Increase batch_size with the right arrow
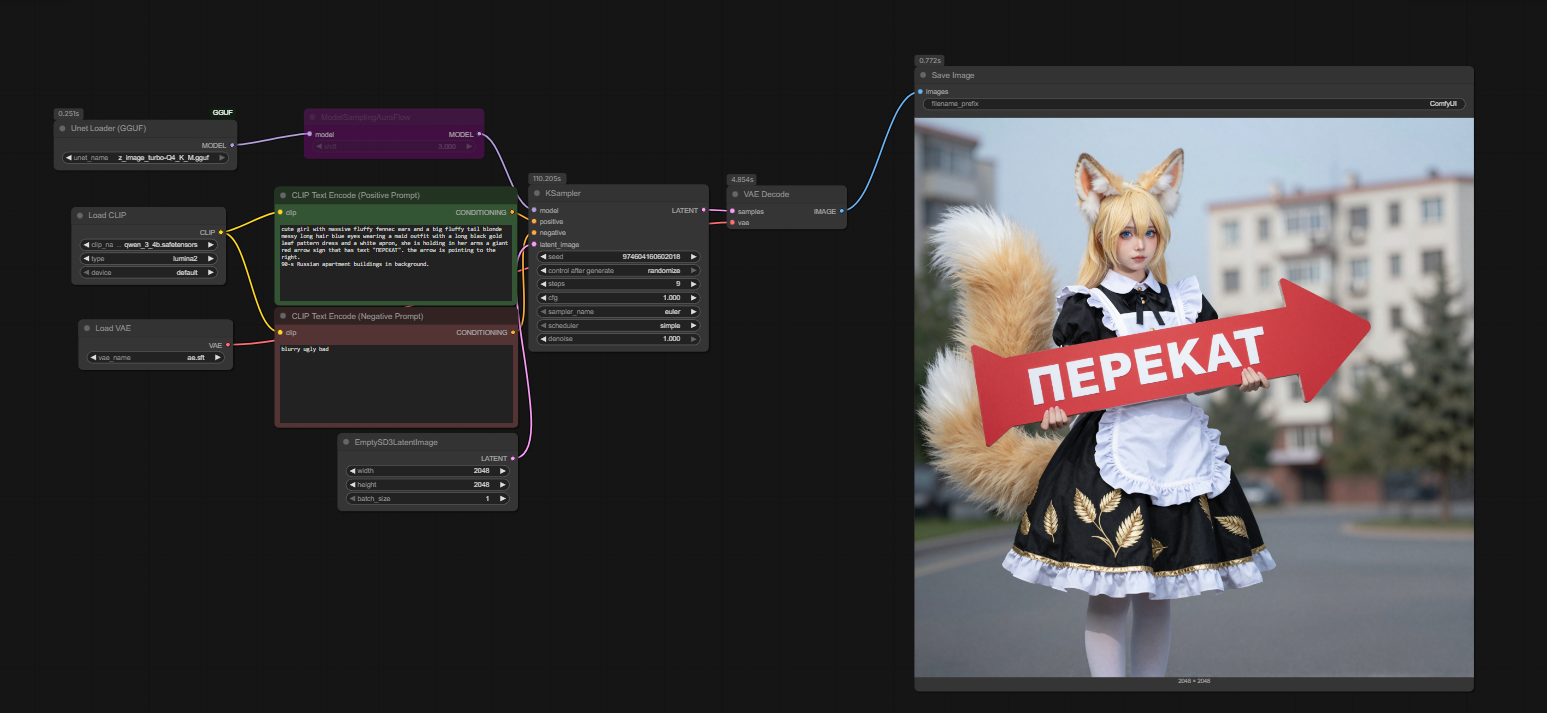 point(502,498)
